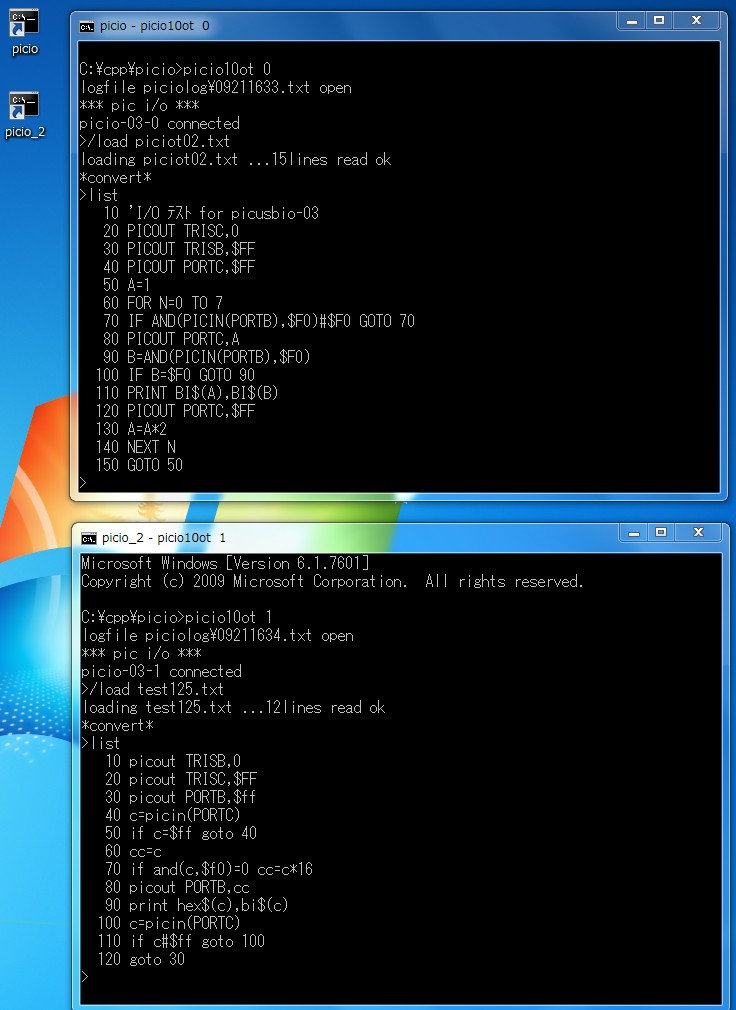Click 'loading piciot02.txt ...15lines read ok'
The width and height of the screenshot is (736, 1010).
(236, 160)
